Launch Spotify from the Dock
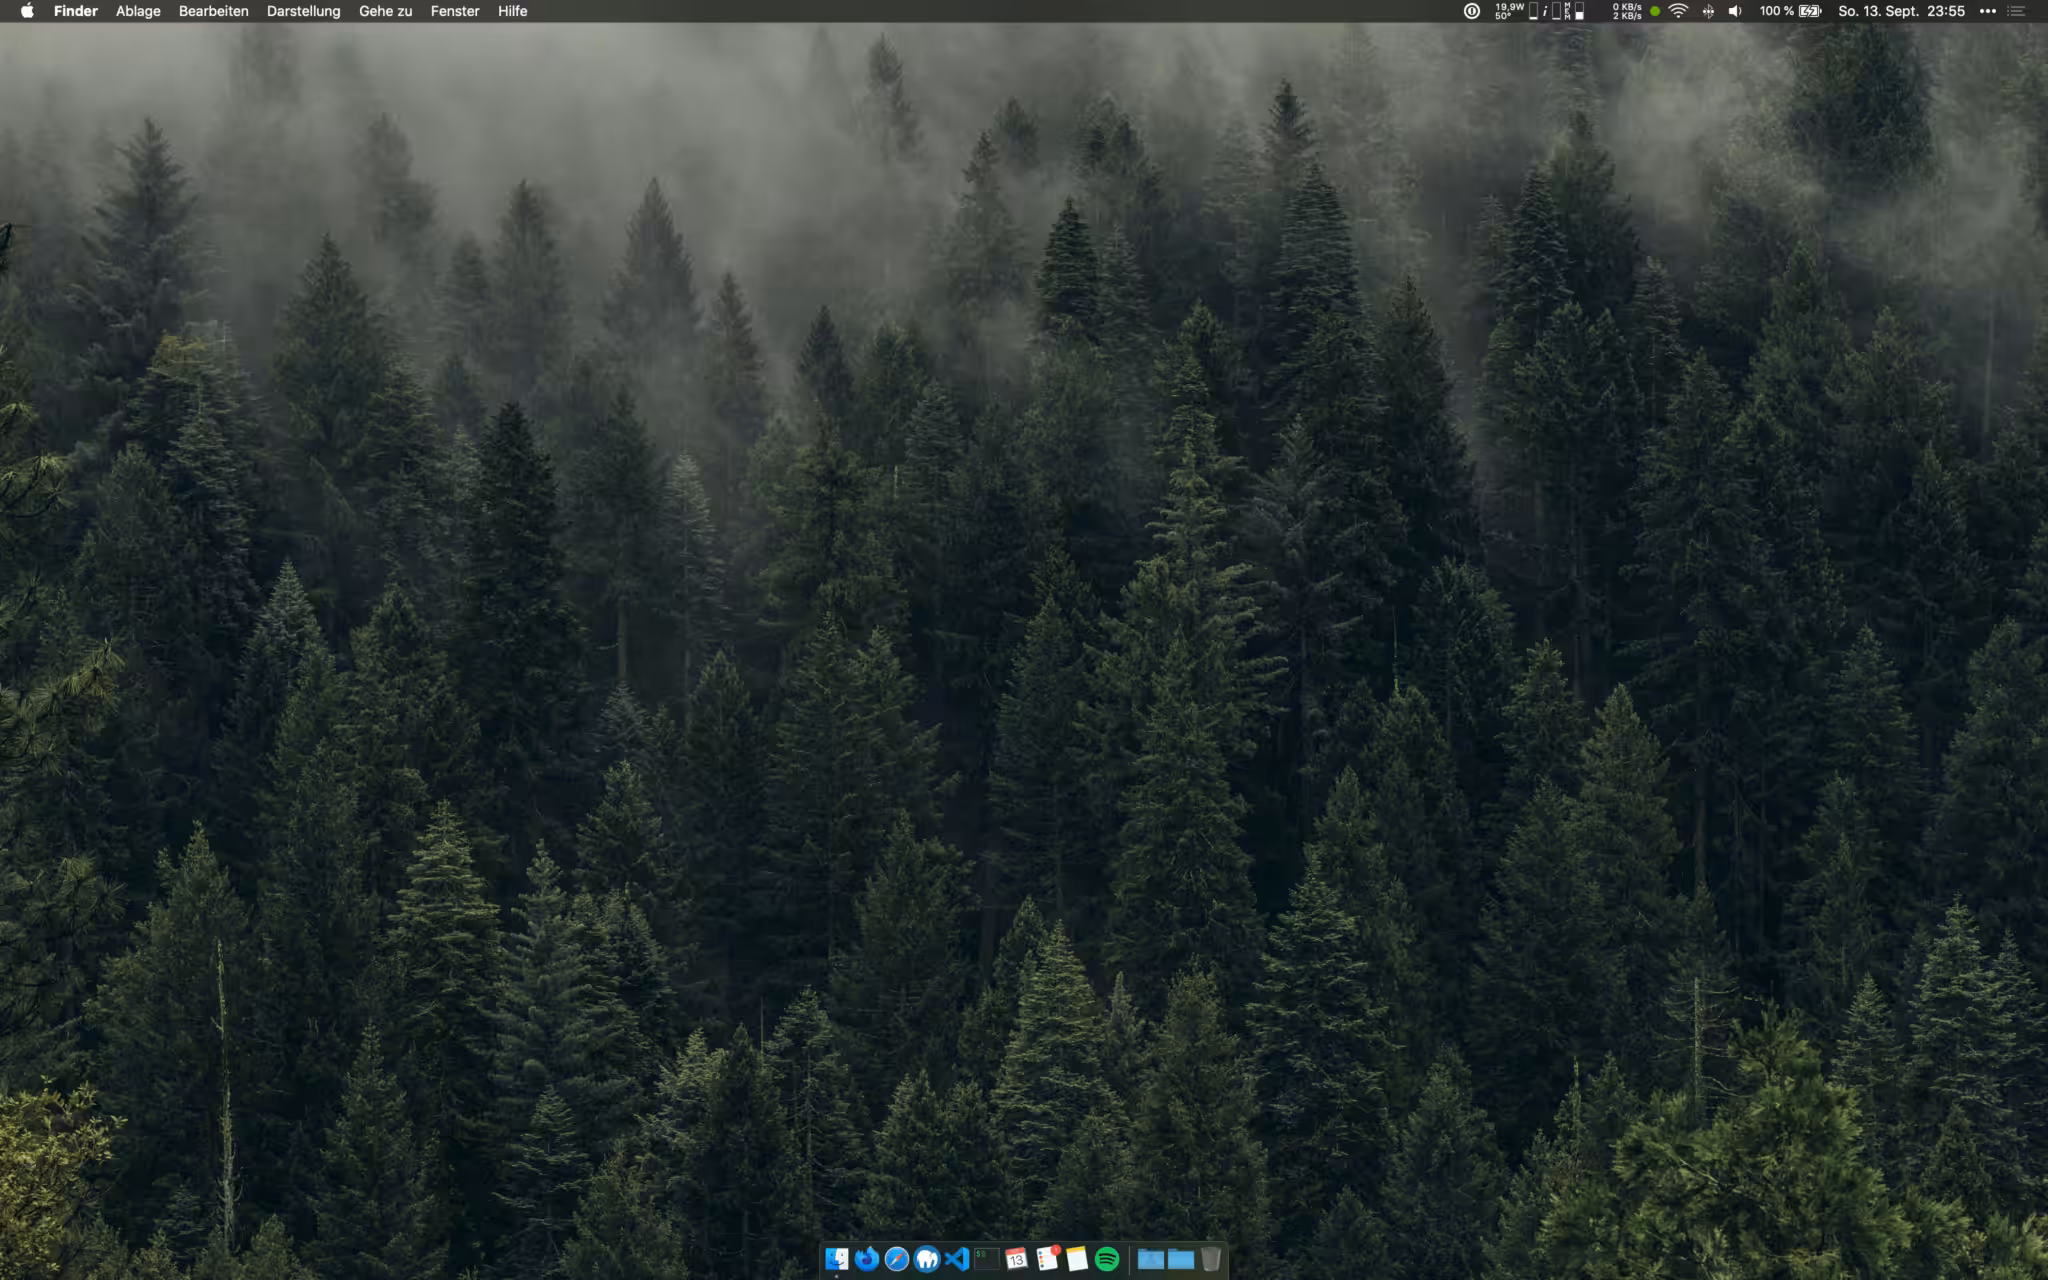The image size is (2048, 1280). (1107, 1259)
